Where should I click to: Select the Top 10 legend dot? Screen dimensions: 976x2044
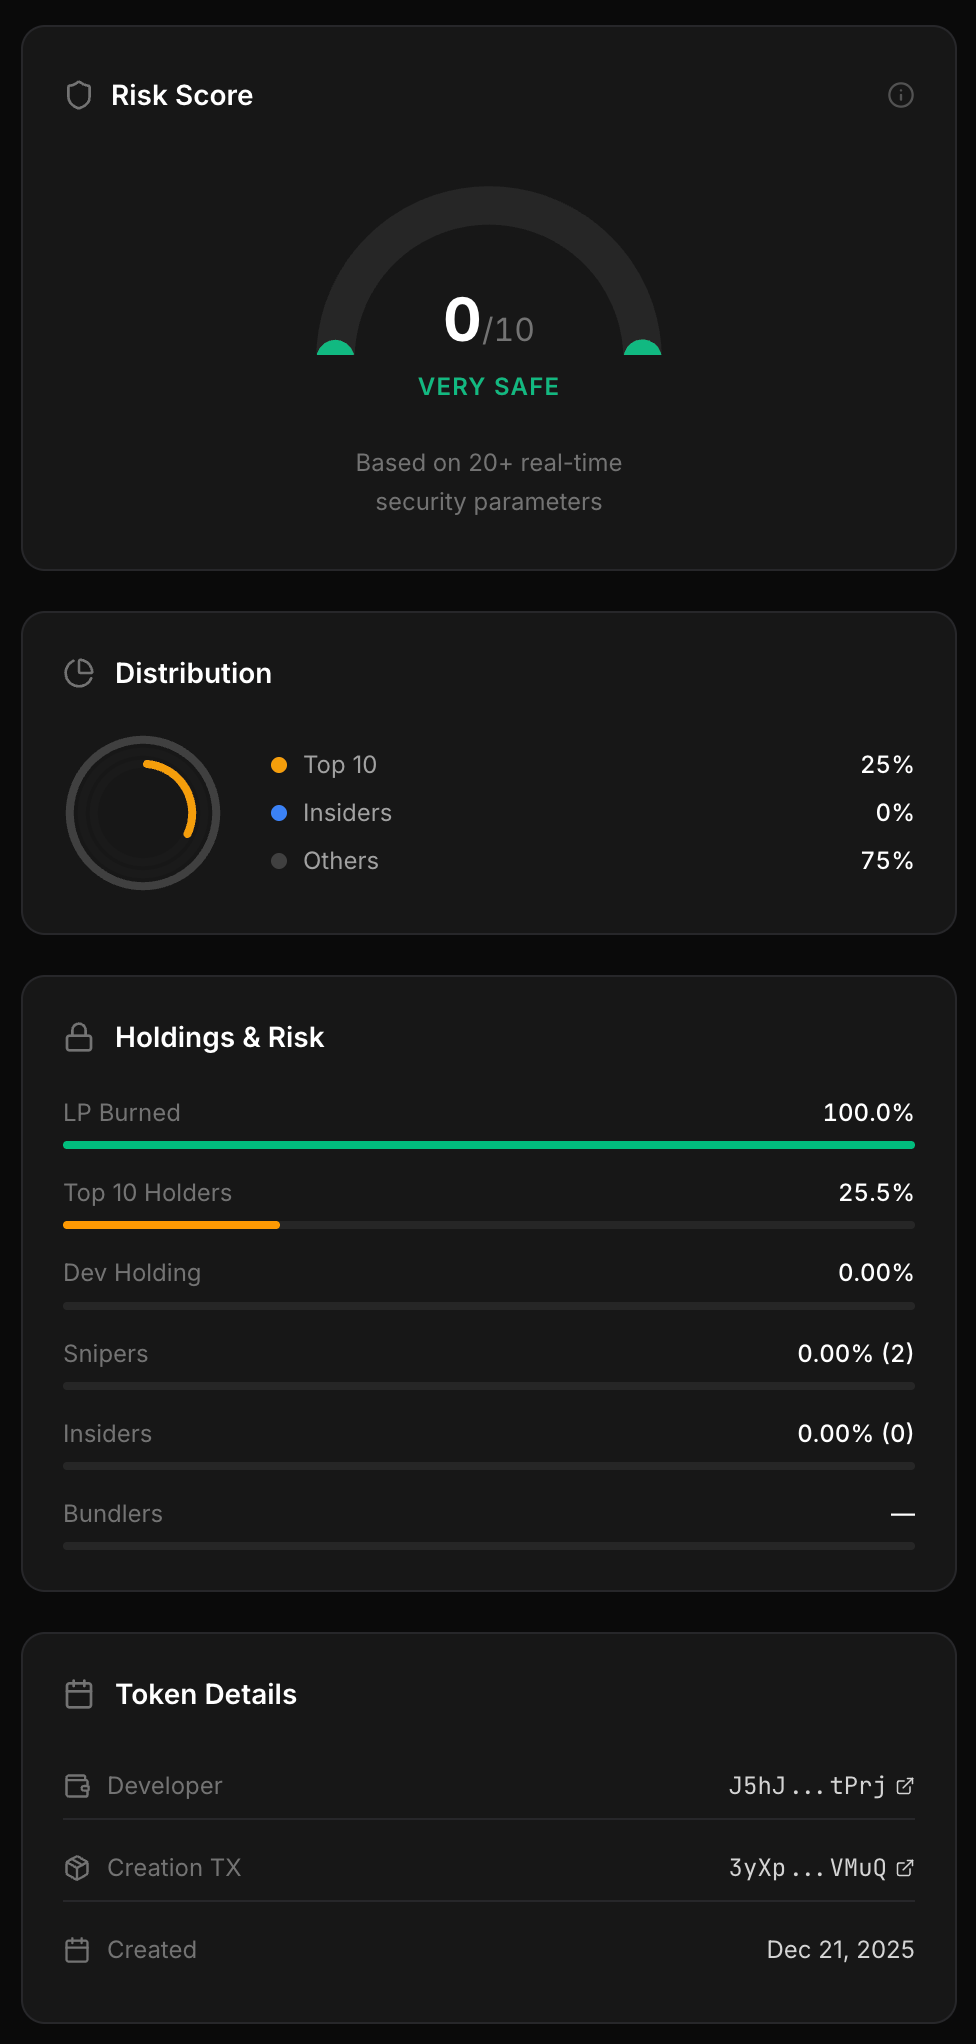pos(279,764)
